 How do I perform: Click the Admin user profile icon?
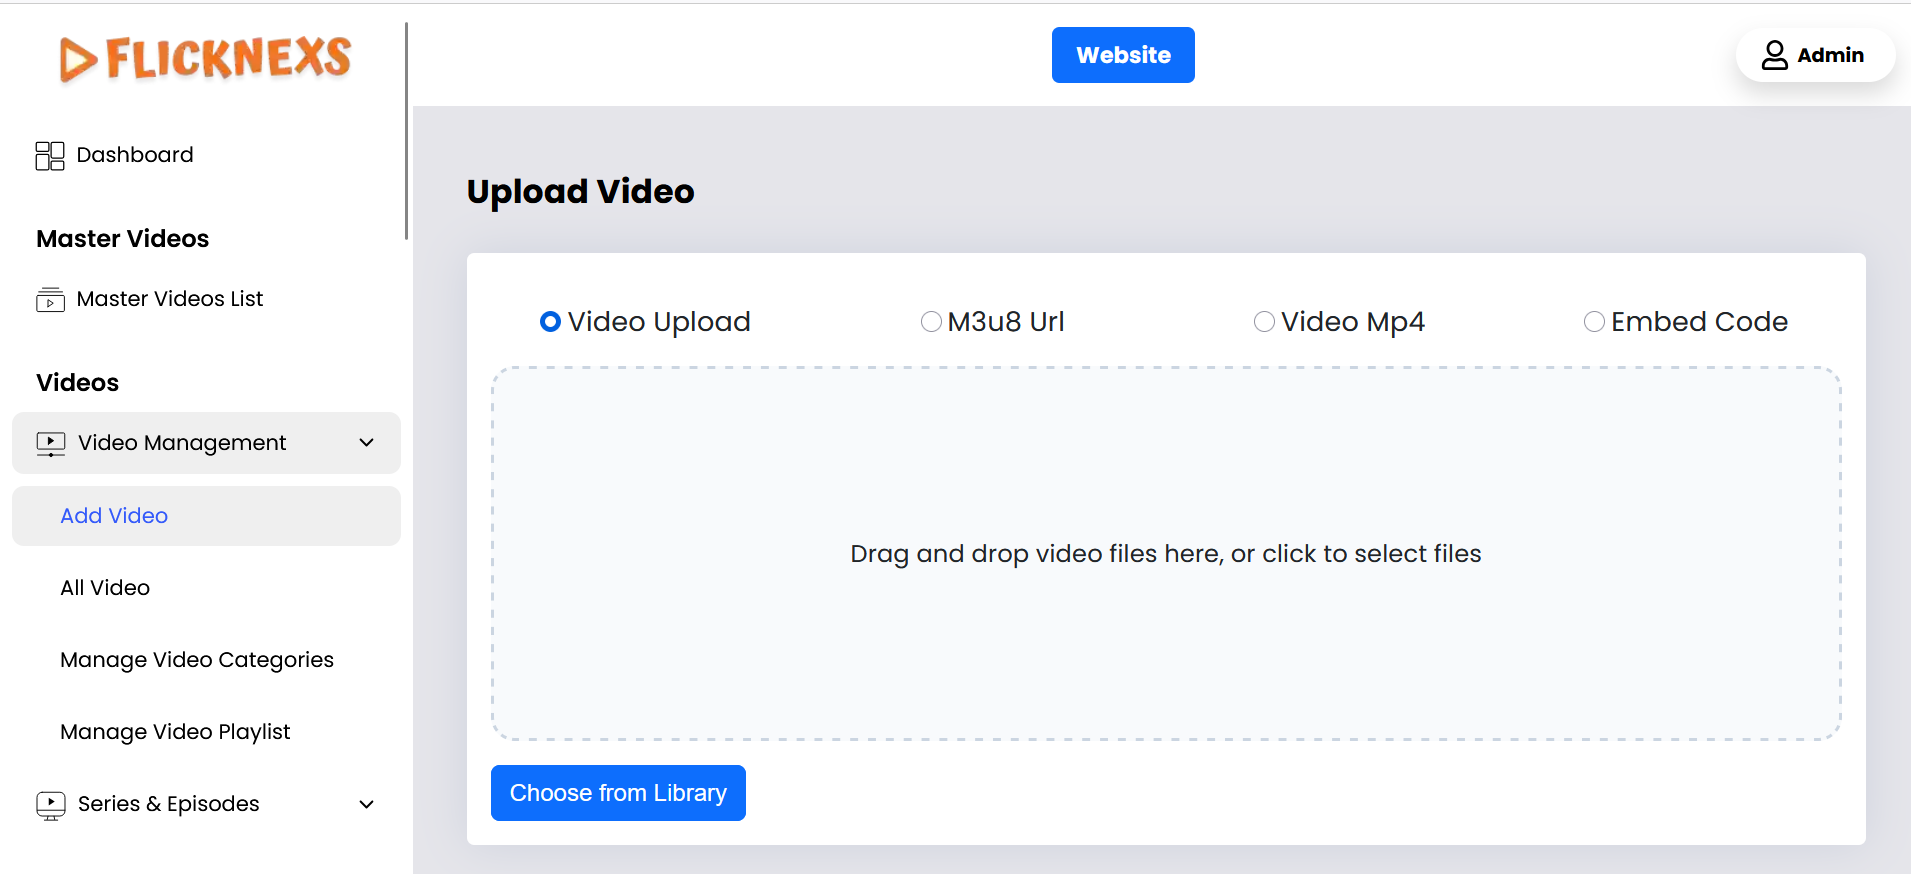pos(1774,55)
